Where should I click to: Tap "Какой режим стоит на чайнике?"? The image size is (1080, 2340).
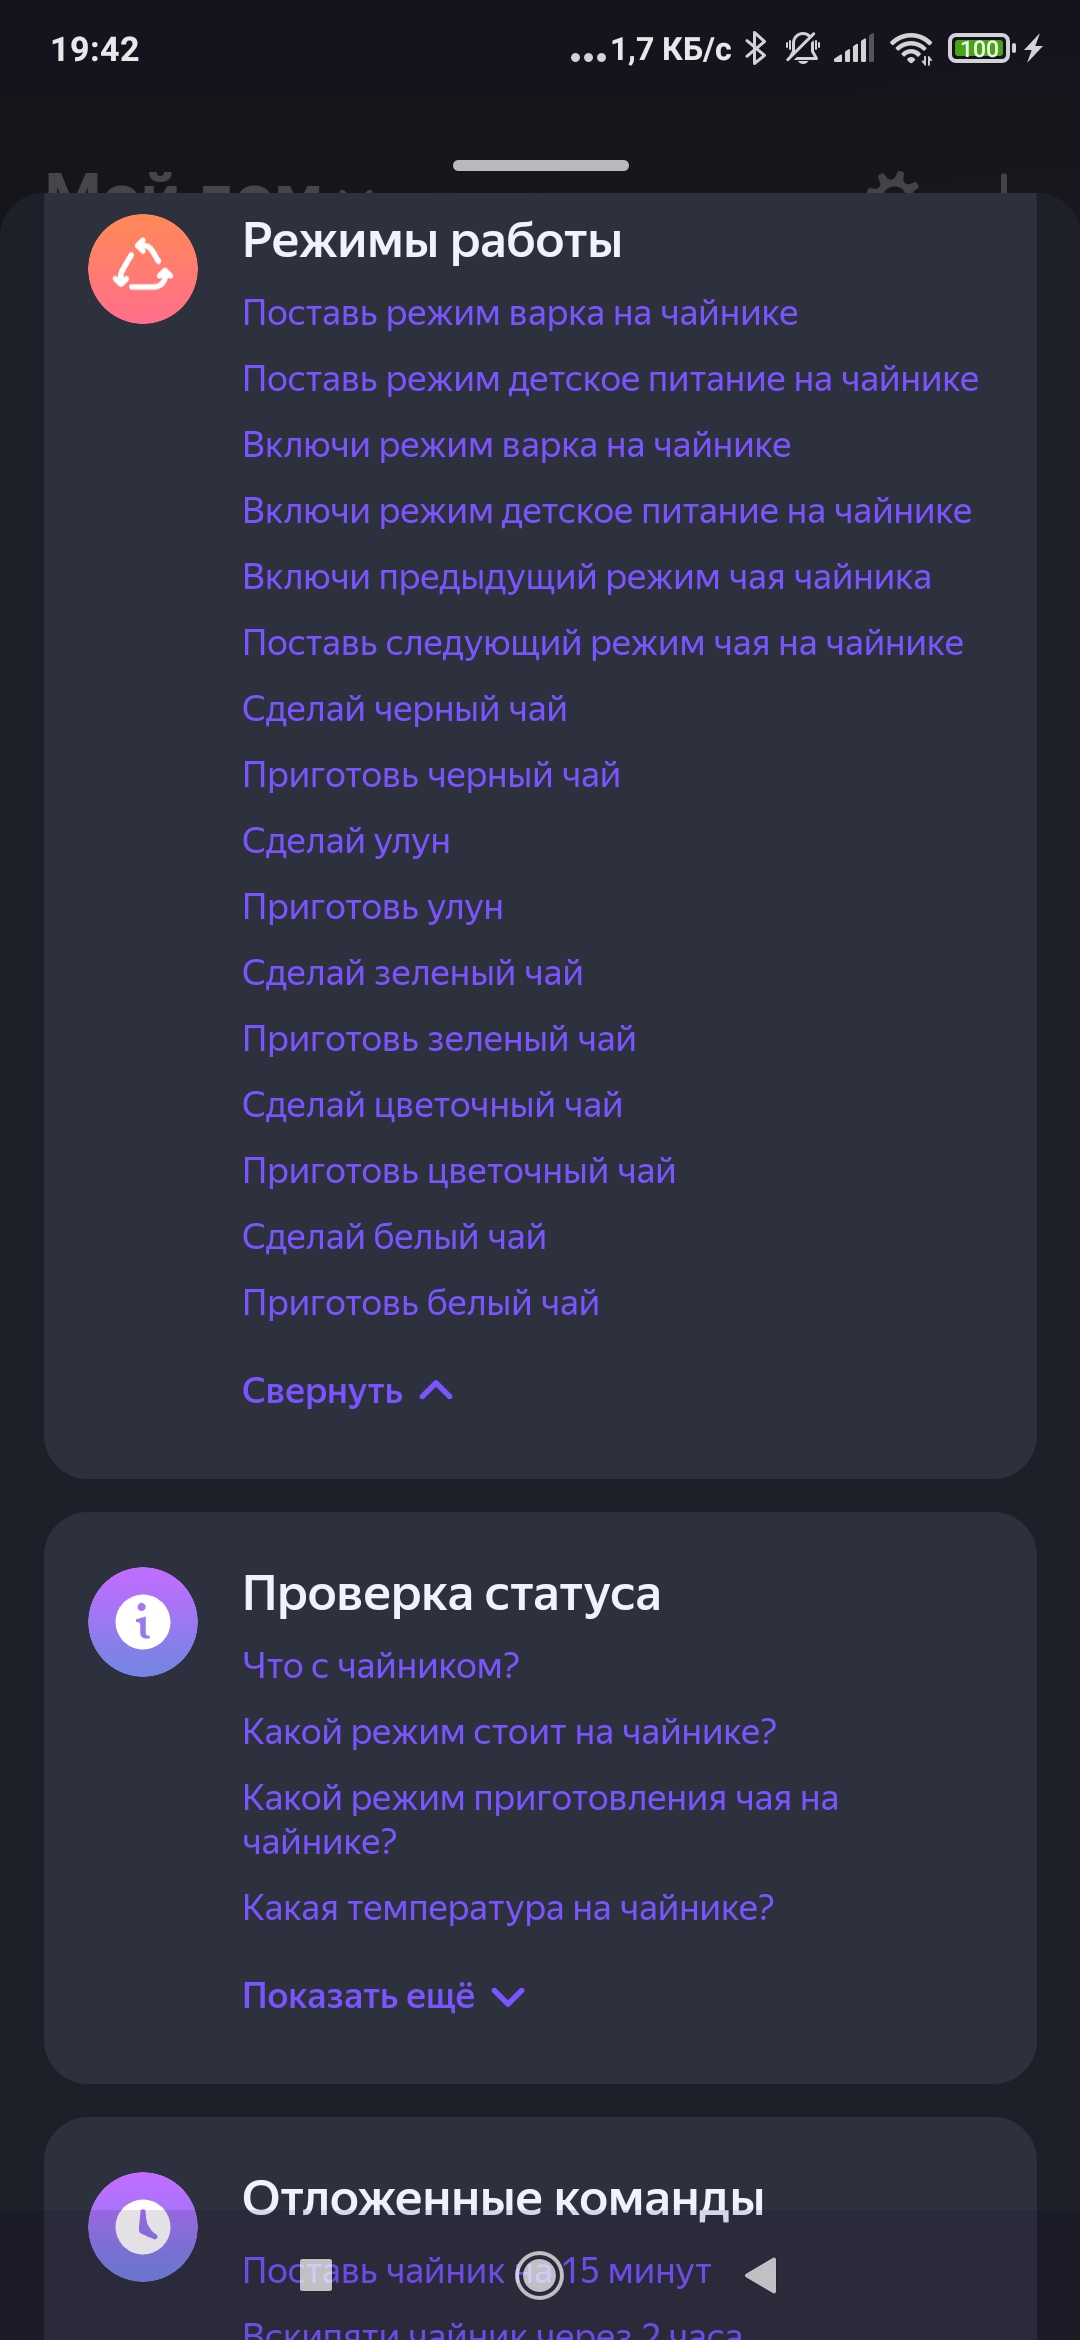point(509,1732)
